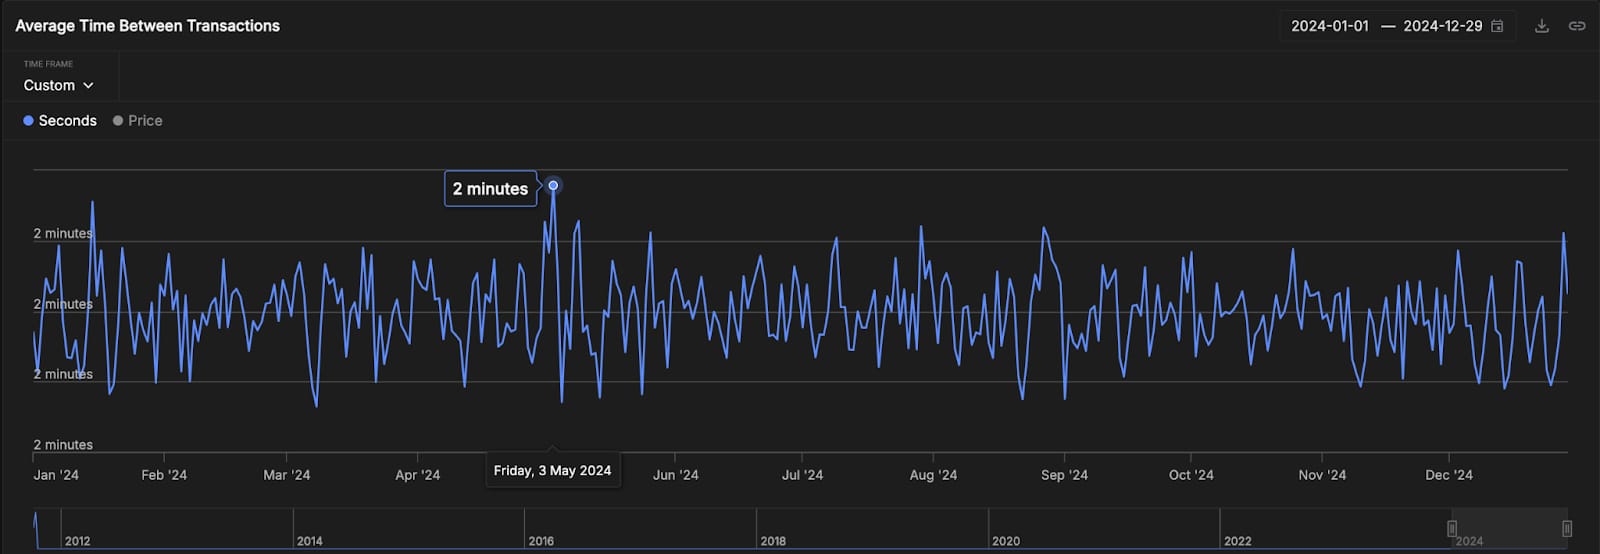
Task: Toggle the Price series legend
Action: coord(137,120)
